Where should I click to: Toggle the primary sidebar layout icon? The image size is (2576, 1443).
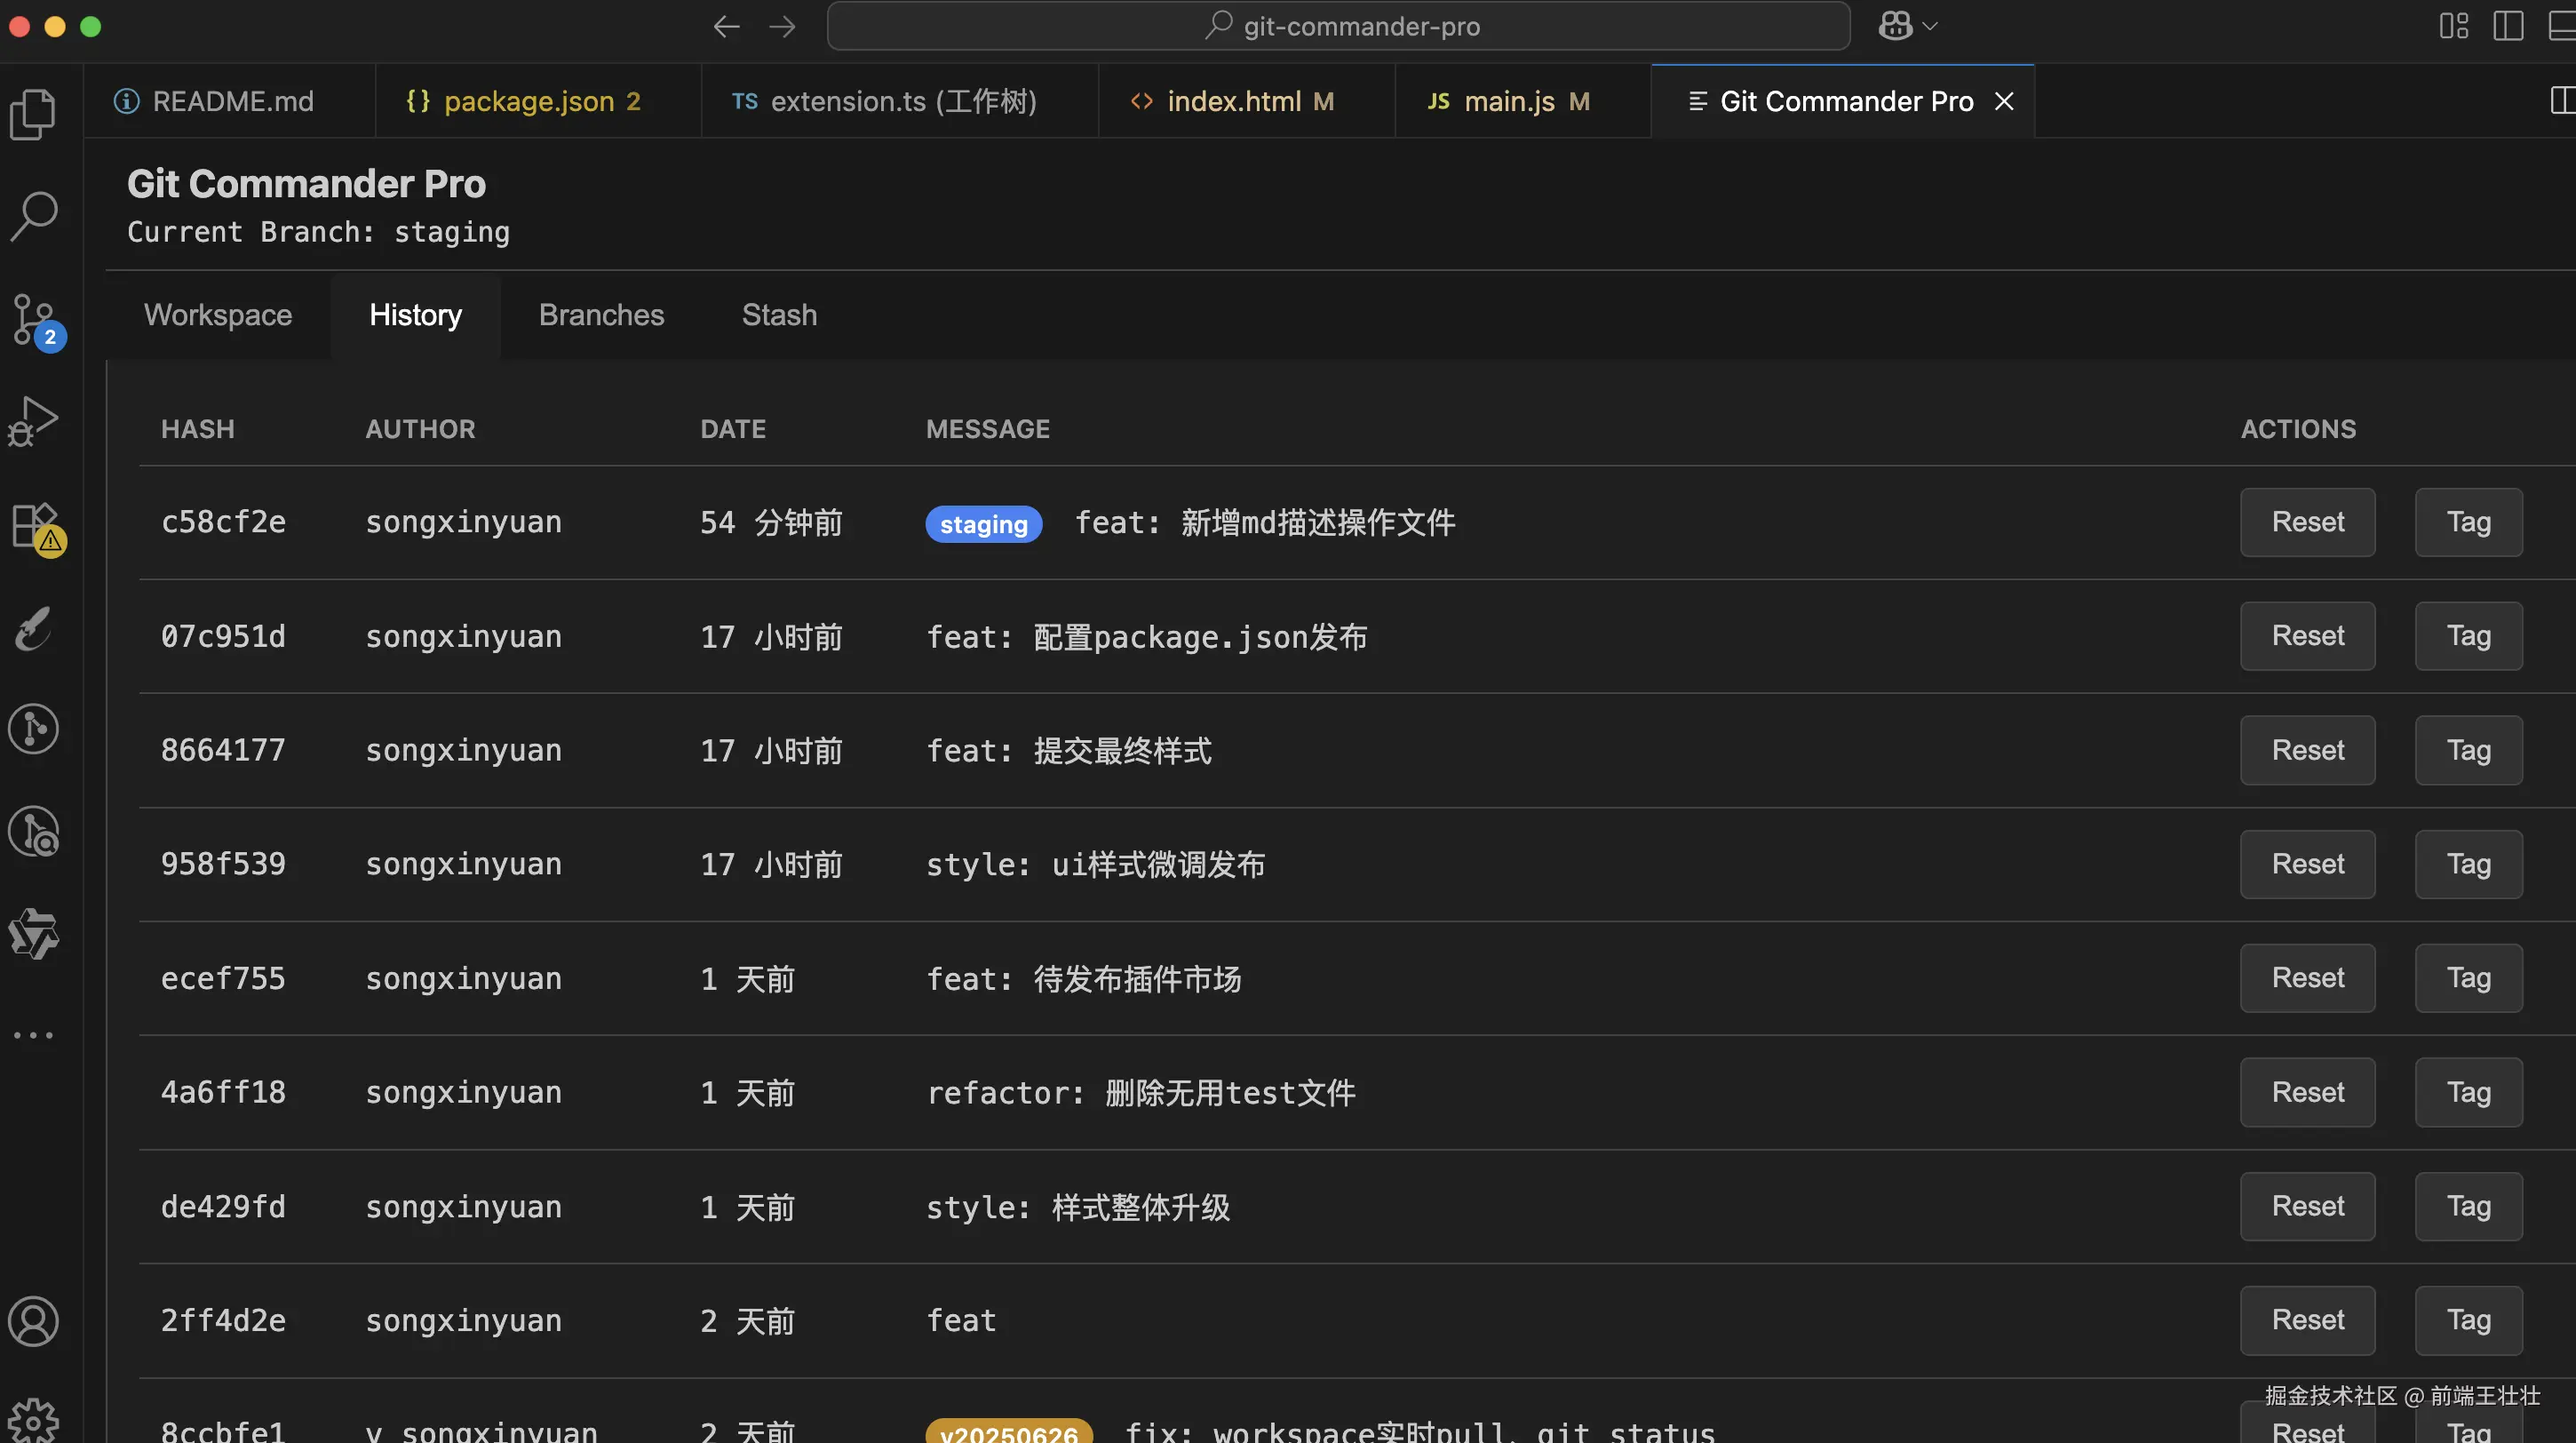click(2508, 26)
